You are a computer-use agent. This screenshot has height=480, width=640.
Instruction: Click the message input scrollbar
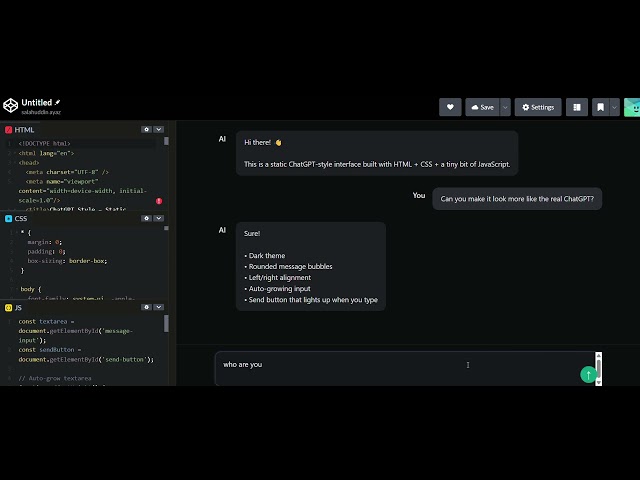598,369
